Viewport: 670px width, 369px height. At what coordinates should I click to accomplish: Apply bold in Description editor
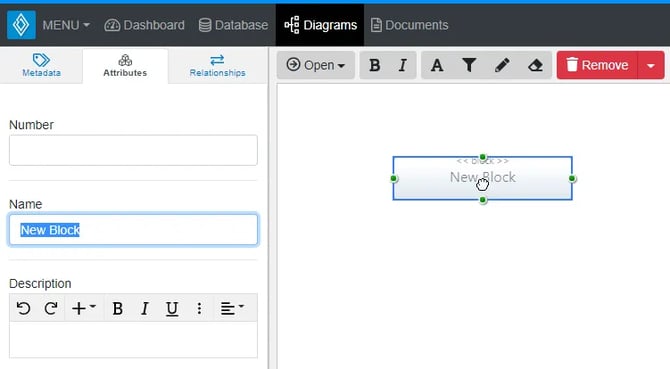tap(118, 308)
